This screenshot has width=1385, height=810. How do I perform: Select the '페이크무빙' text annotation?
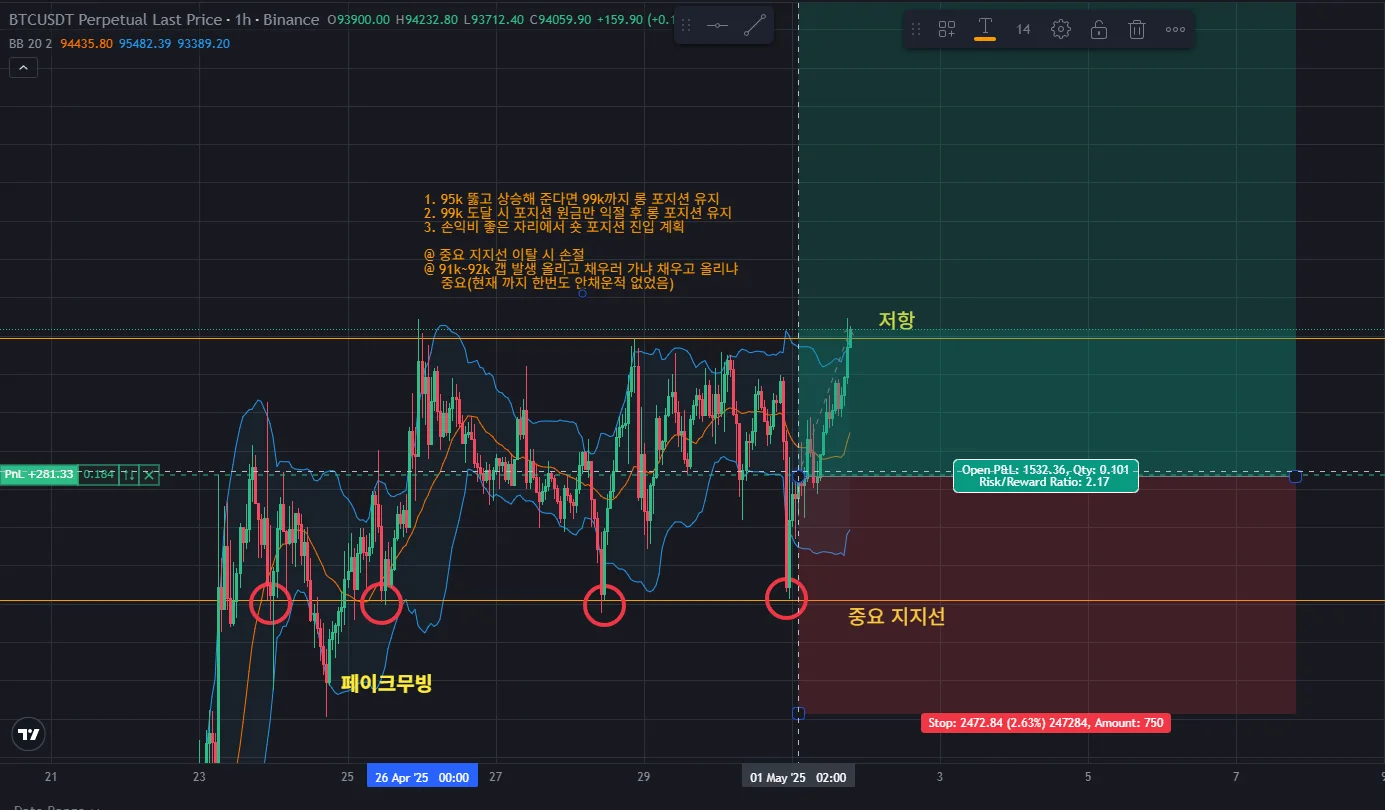[x=386, y=684]
